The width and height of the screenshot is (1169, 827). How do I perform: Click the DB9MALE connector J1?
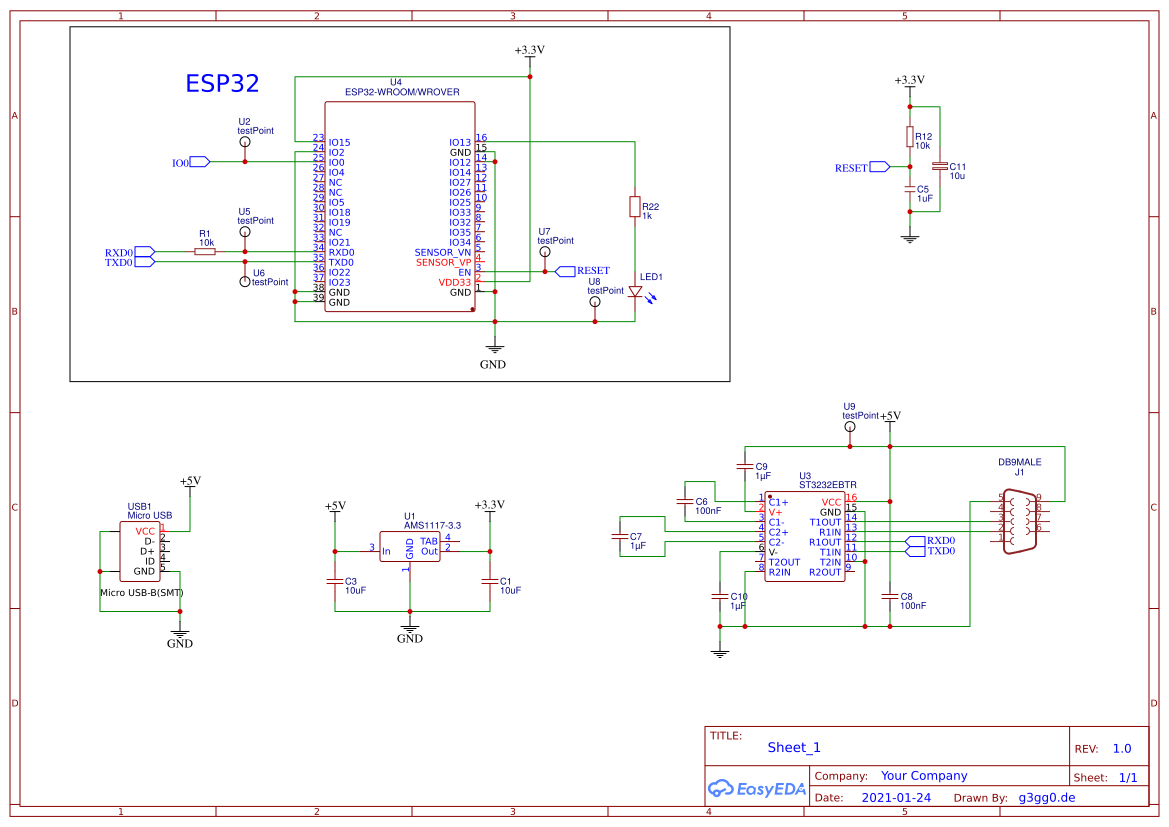click(1019, 520)
